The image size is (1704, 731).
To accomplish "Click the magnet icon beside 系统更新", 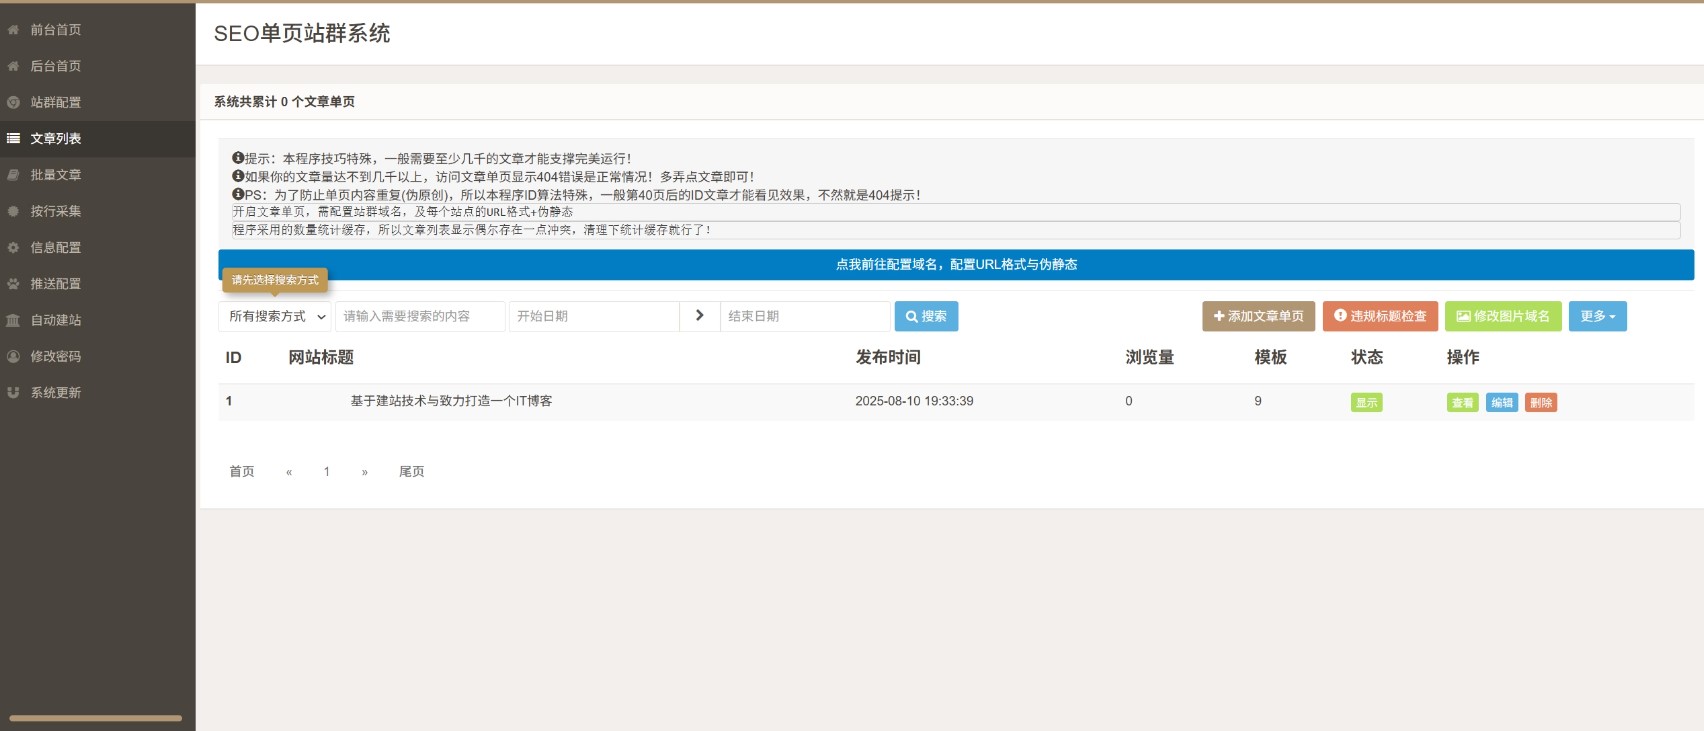I will (x=13, y=393).
